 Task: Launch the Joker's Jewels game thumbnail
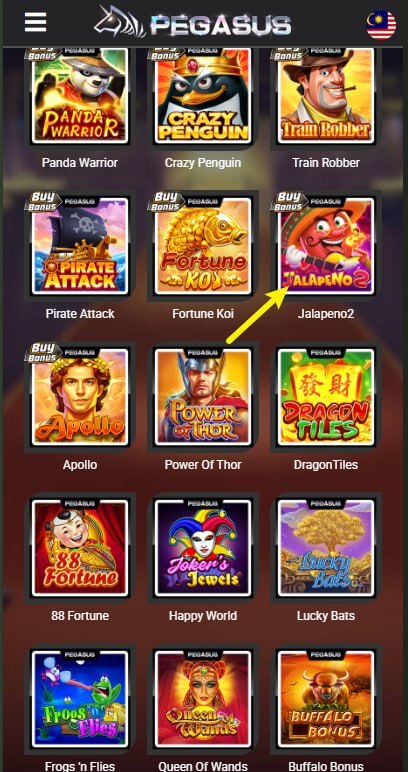click(203, 547)
